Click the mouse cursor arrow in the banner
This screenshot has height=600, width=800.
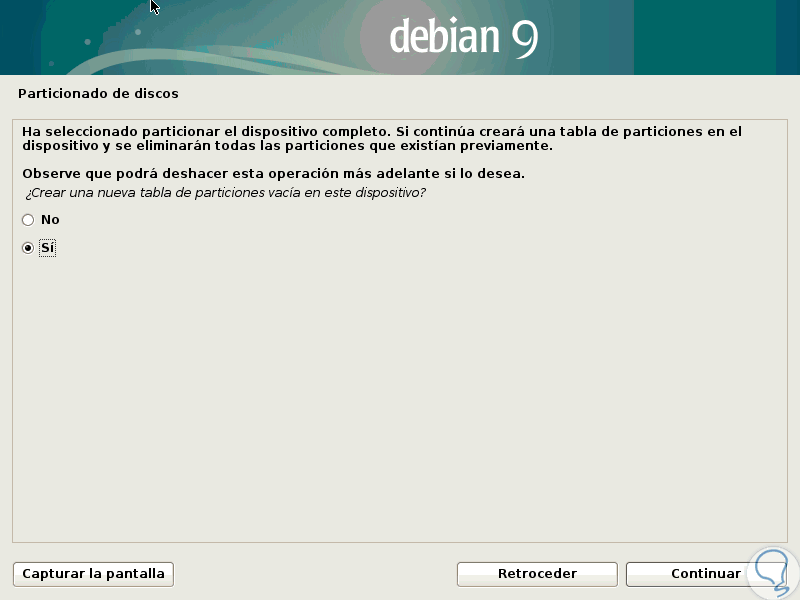coord(155,7)
